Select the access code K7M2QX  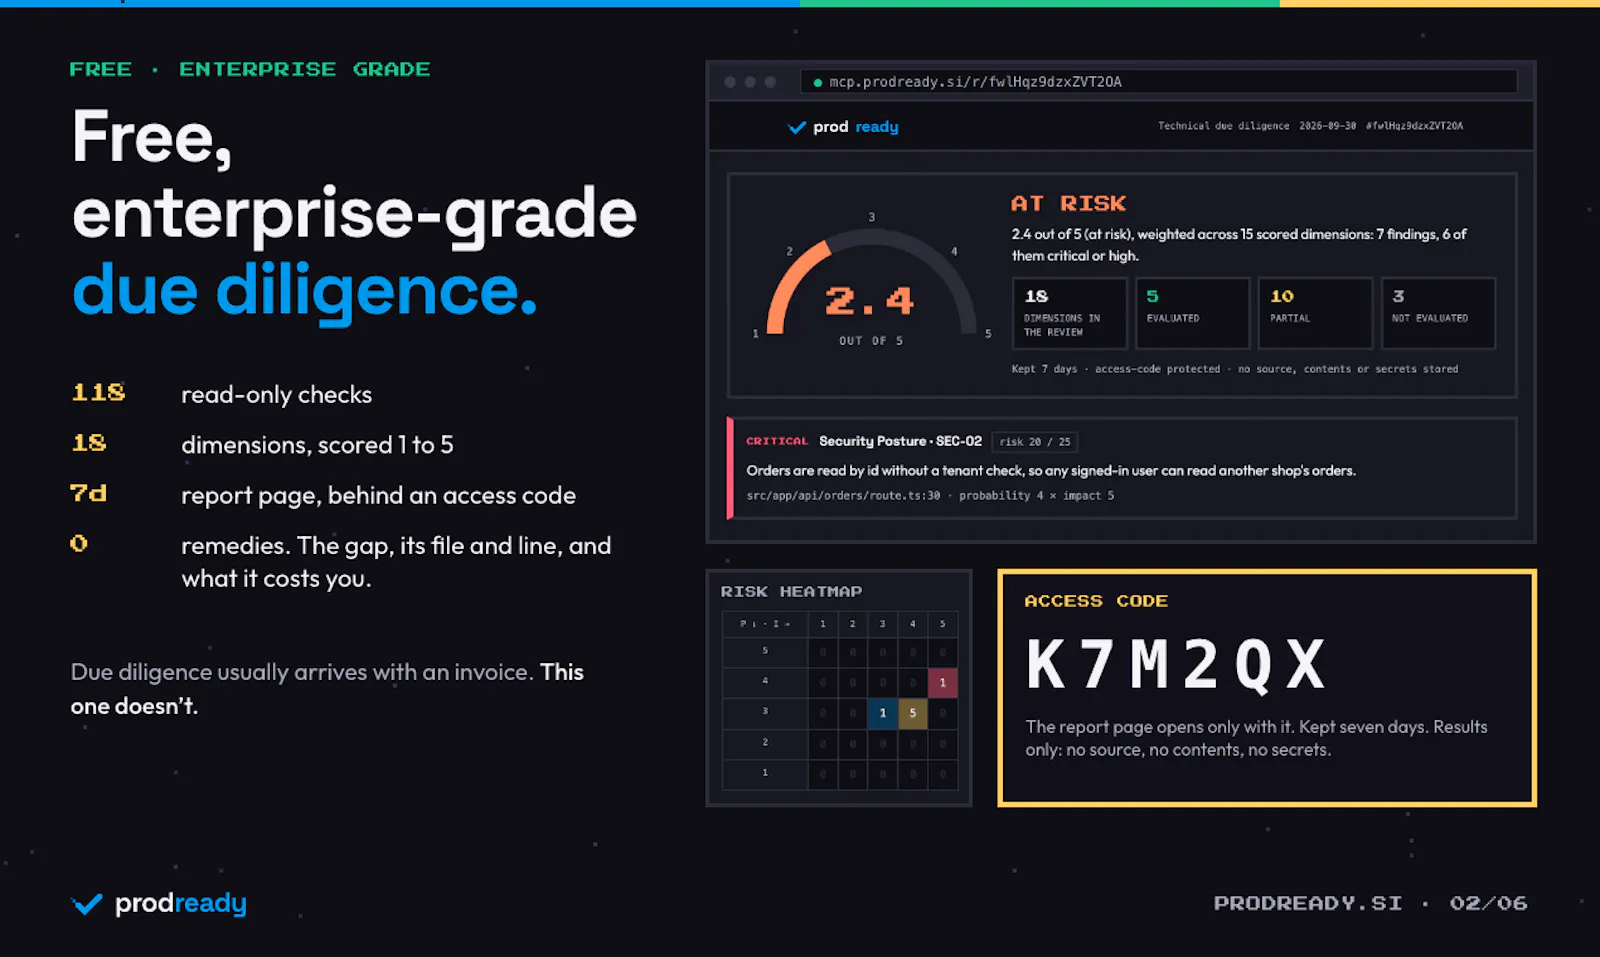click(x=1177, y=664)
